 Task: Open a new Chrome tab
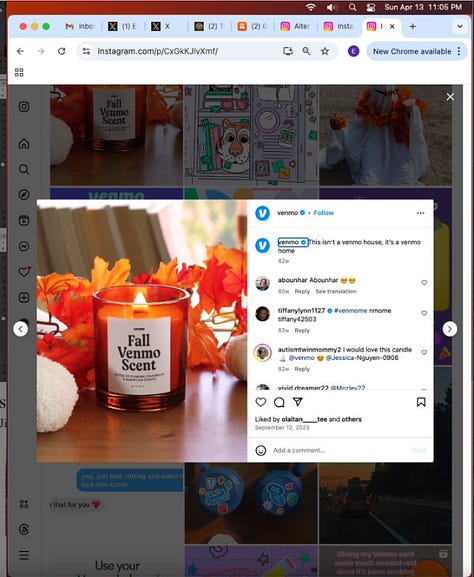(413, 26)
